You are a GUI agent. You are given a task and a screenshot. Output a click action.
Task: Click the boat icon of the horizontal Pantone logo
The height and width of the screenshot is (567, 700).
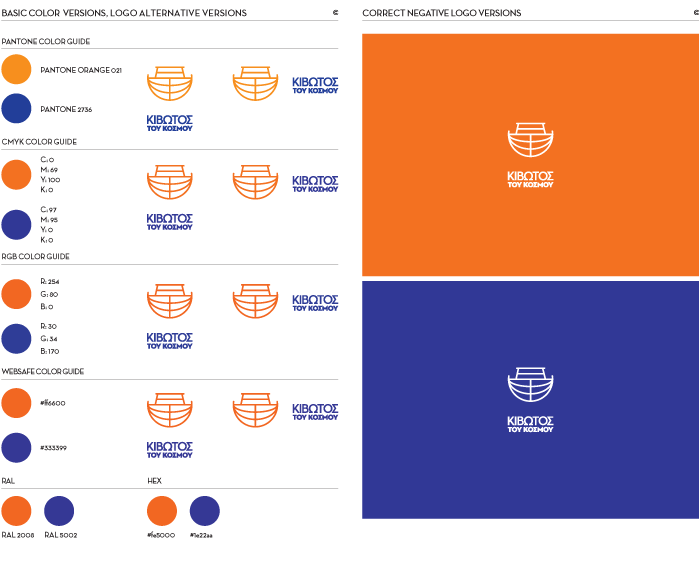pyautogui.click(x=255, y=83)
